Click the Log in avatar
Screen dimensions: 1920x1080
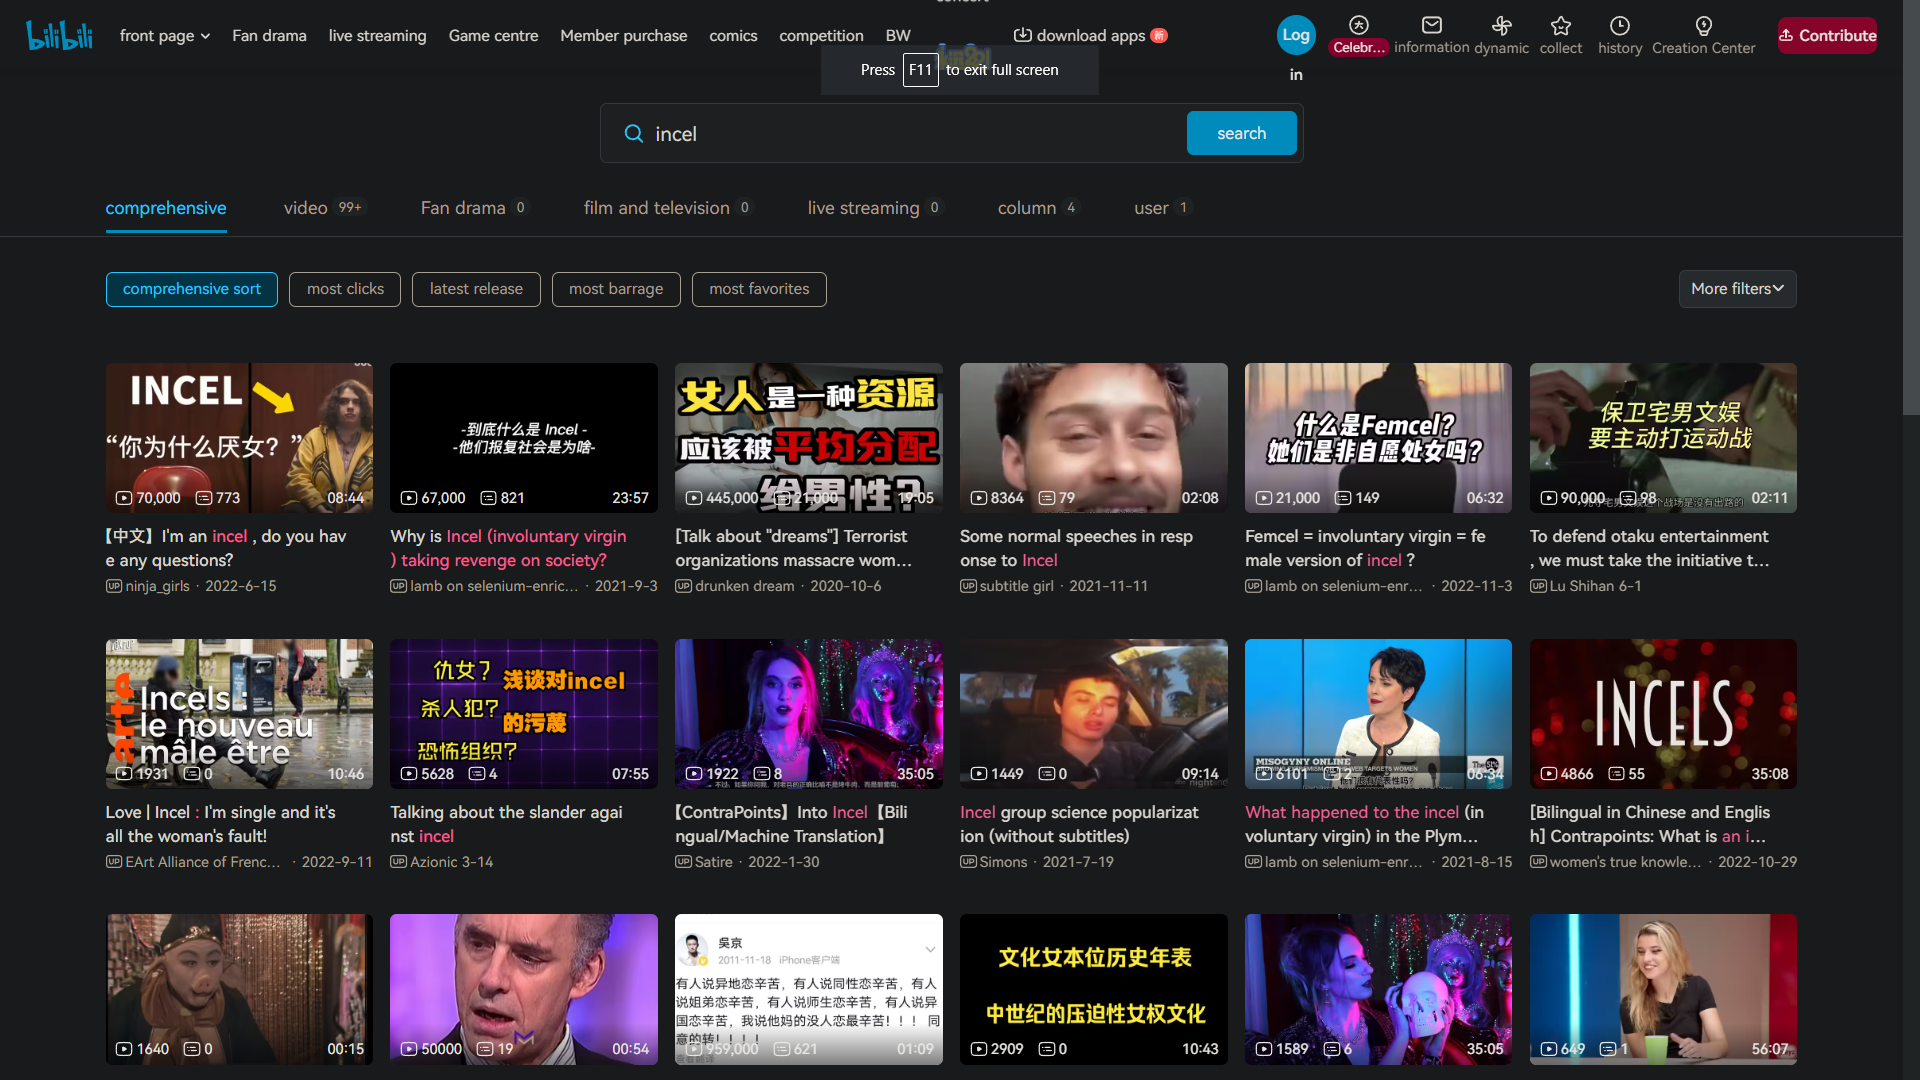pos(1296,35)
